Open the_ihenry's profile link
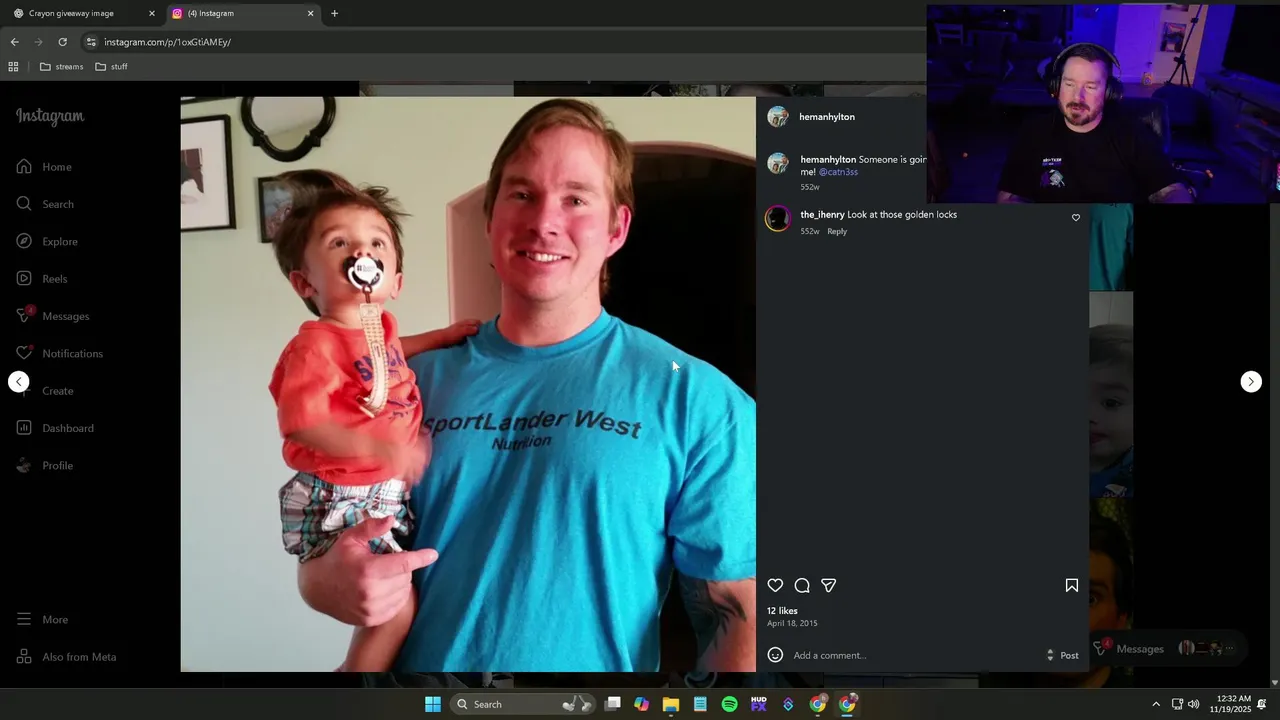Viewport: 1280px width, 720px height. 822,215
